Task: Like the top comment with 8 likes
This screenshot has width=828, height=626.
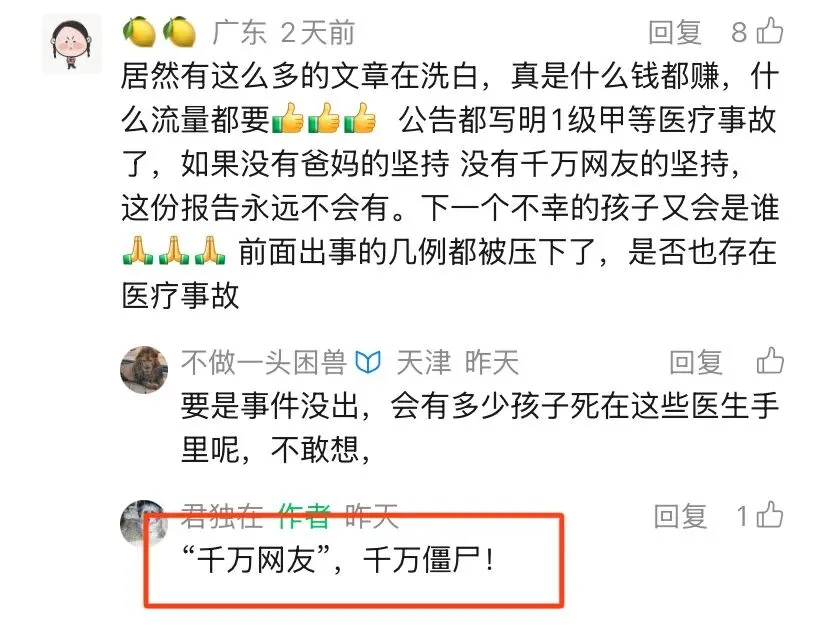Action: point(769,31)
